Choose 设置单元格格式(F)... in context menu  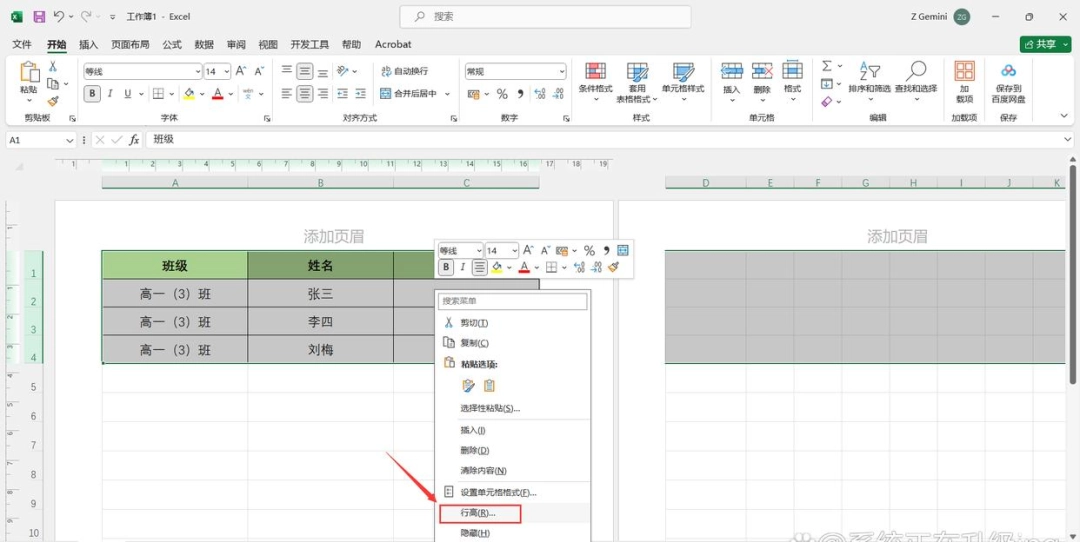tap(513, 492)
